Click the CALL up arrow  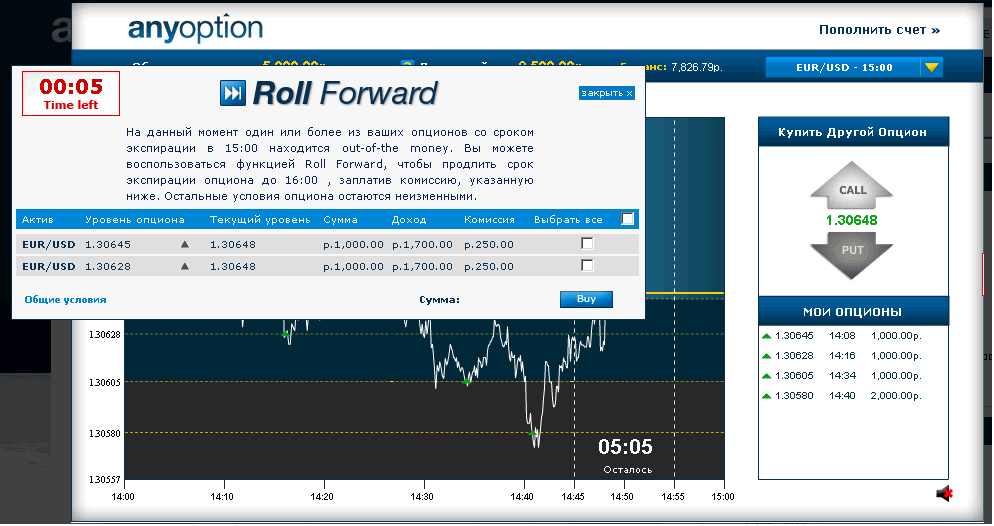click(x=851, y=185)
